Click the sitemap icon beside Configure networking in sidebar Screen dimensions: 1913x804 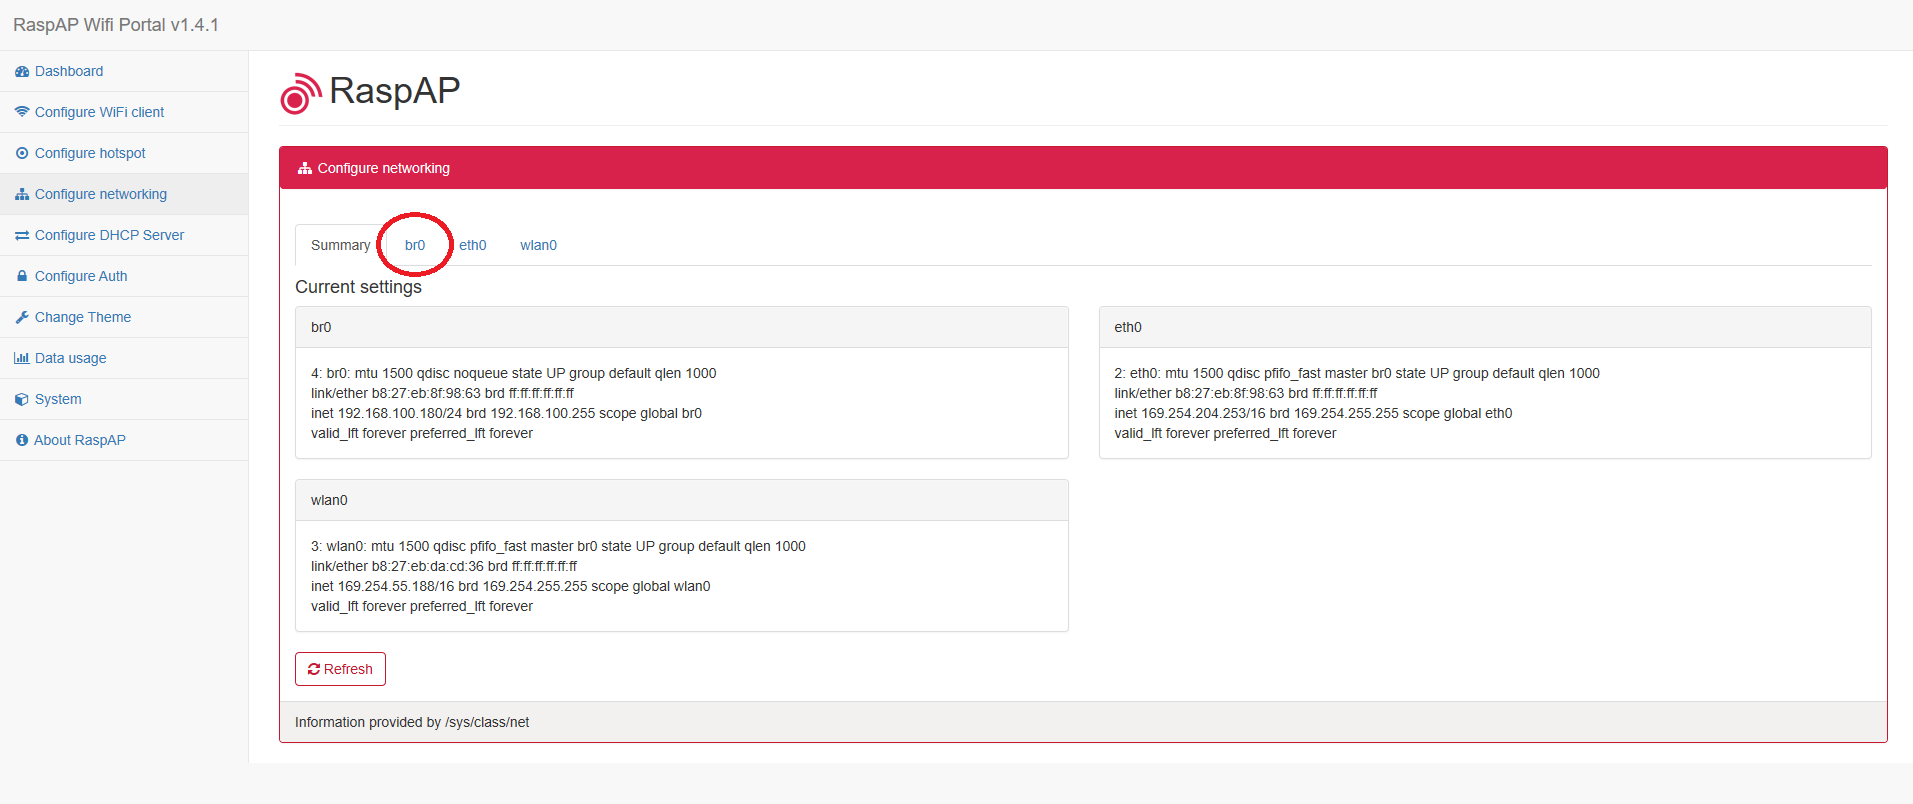tap(22, 194)
